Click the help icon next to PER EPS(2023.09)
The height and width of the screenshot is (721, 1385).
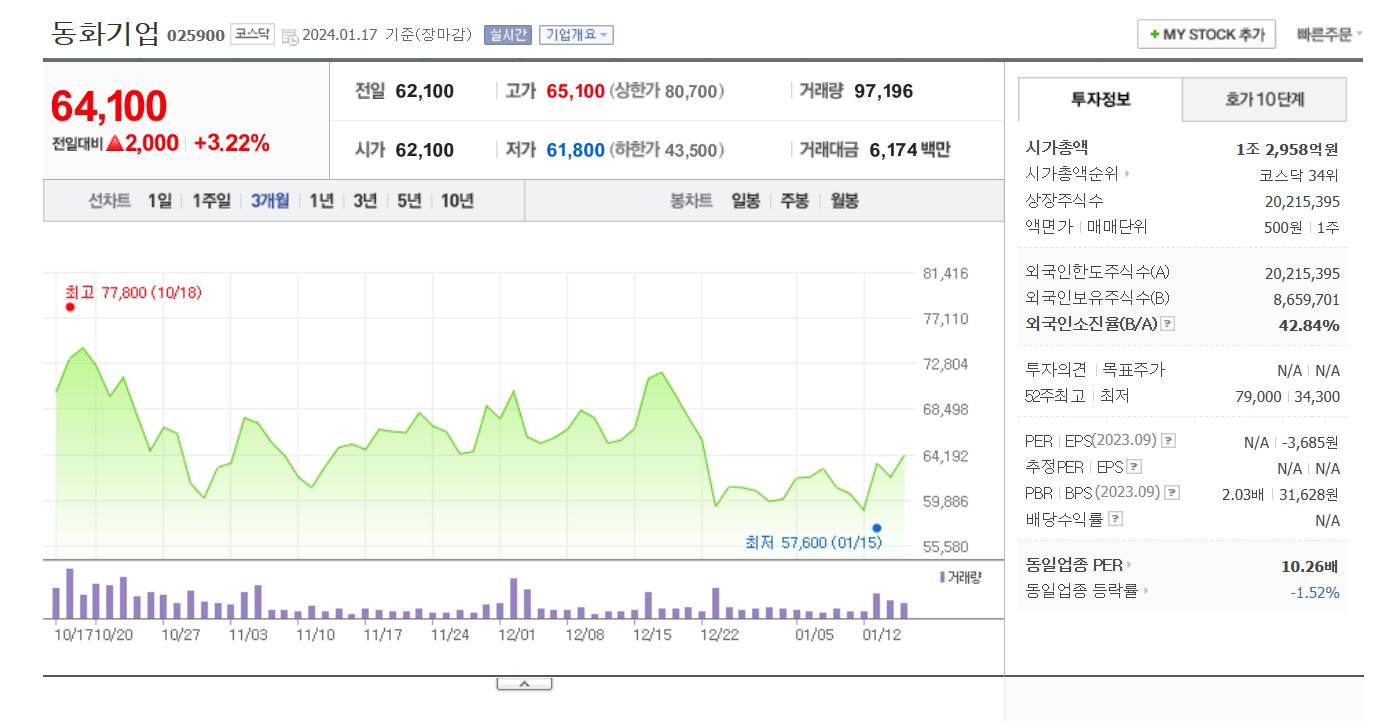[x=1169, y=441]
